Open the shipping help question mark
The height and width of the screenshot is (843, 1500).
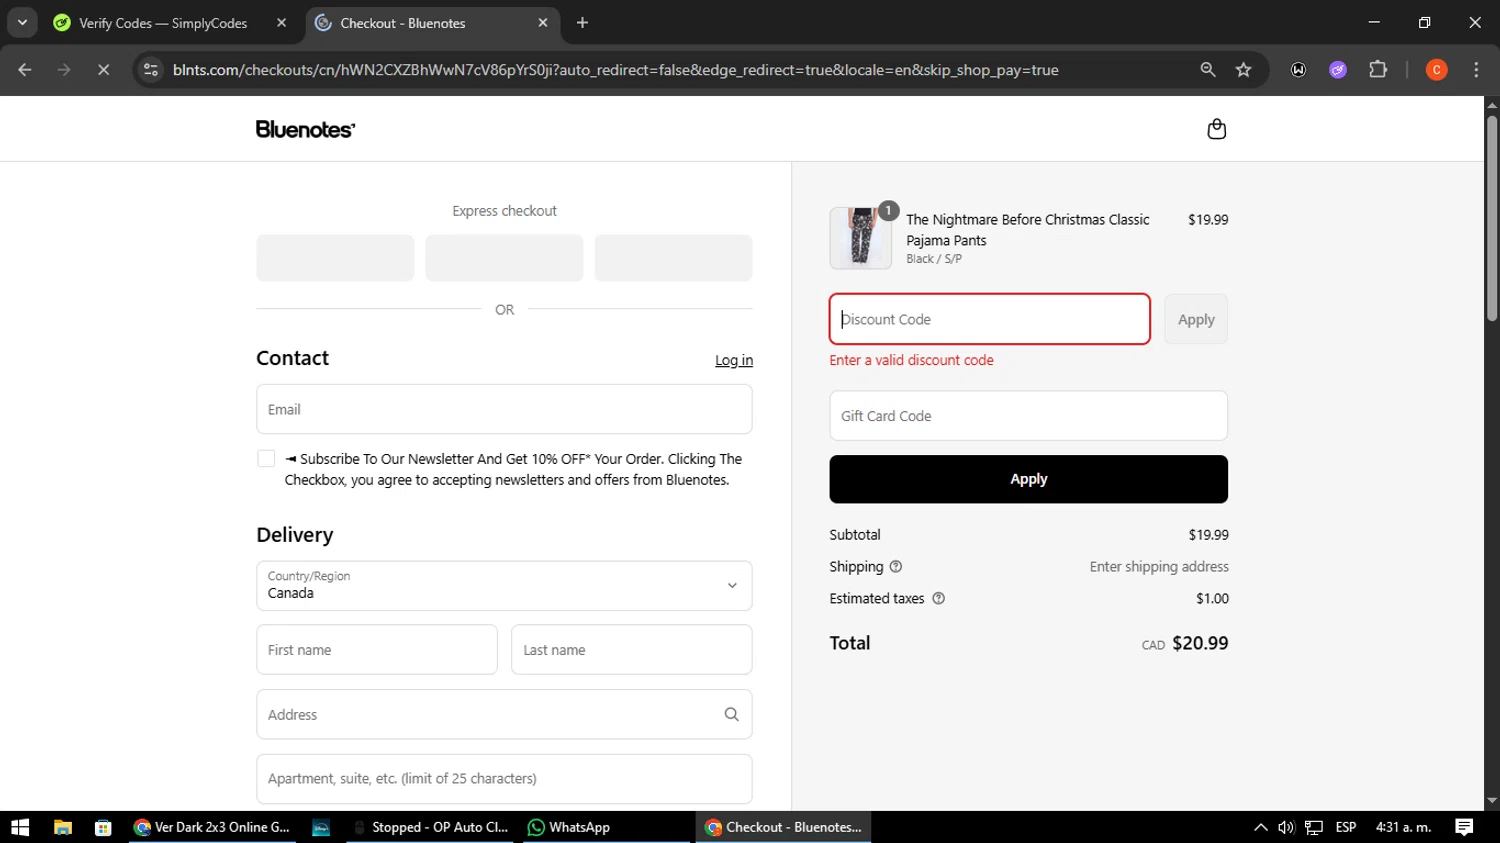(896, 566)
